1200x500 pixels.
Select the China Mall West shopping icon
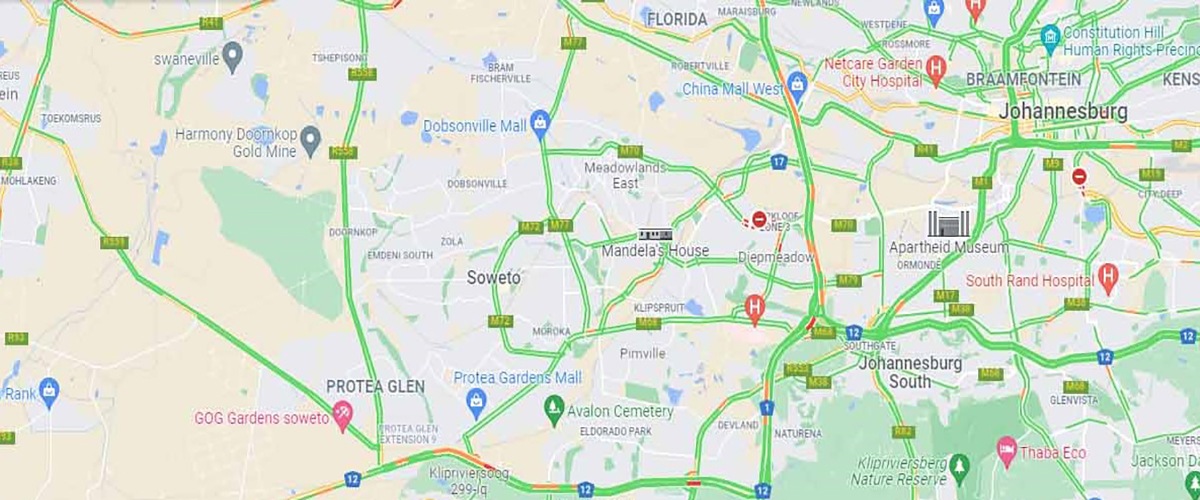(797, 85)
